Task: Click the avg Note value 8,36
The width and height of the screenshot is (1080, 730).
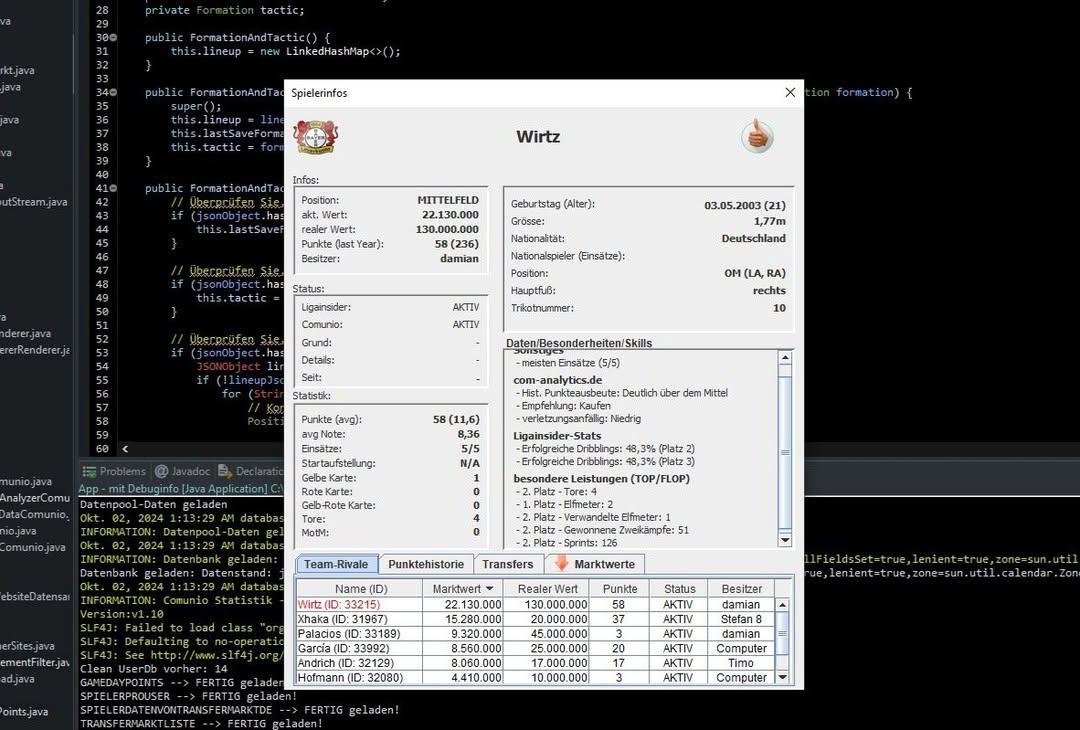Action: pyautogui.click(x=468, y=434)
